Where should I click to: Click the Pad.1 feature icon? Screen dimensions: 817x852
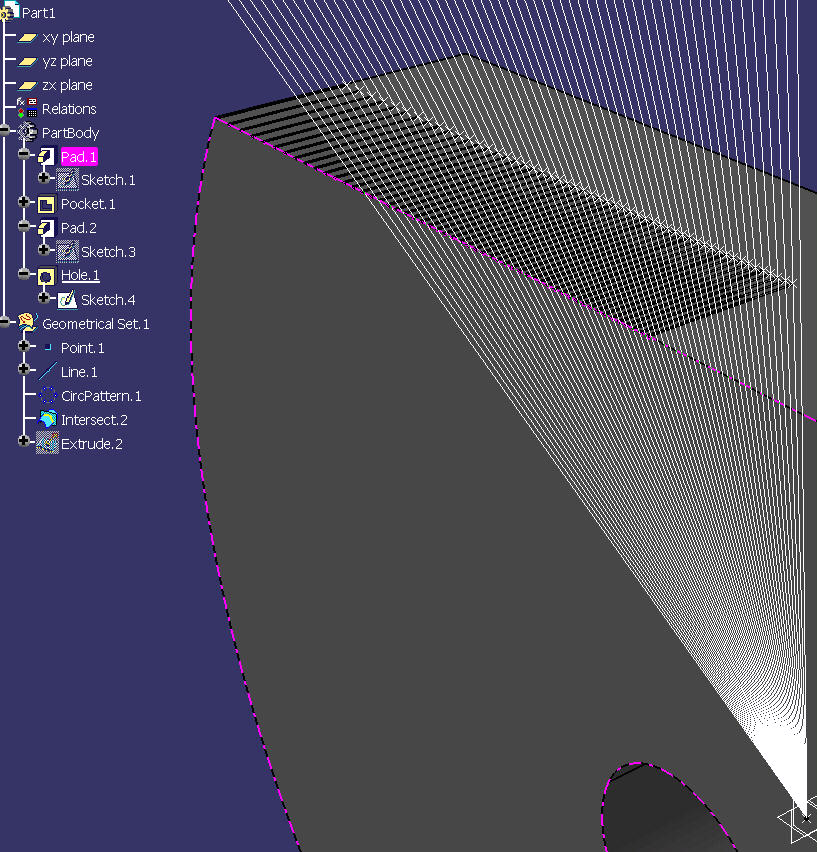46,156
